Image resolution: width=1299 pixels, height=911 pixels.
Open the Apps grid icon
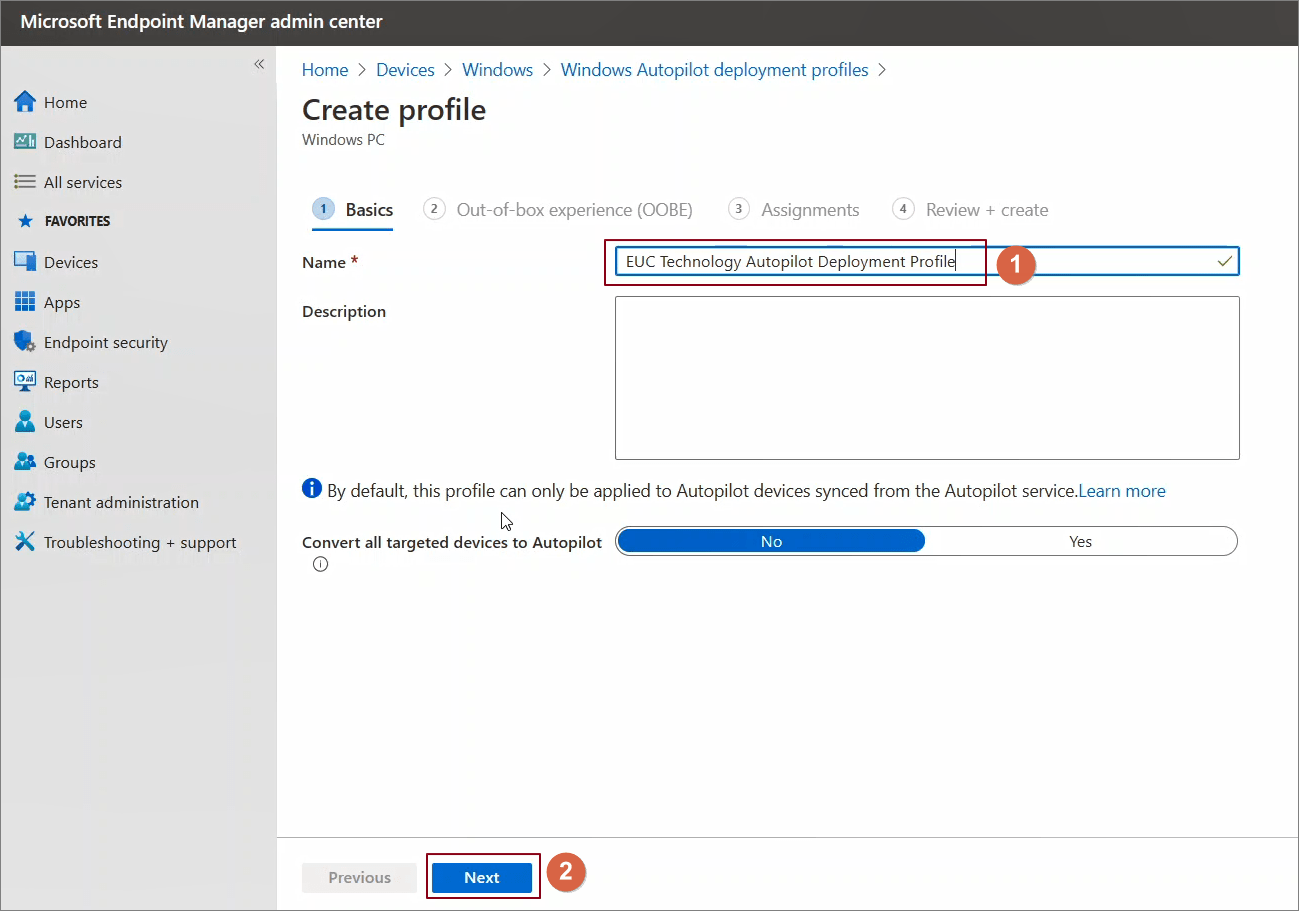(25, 302)
